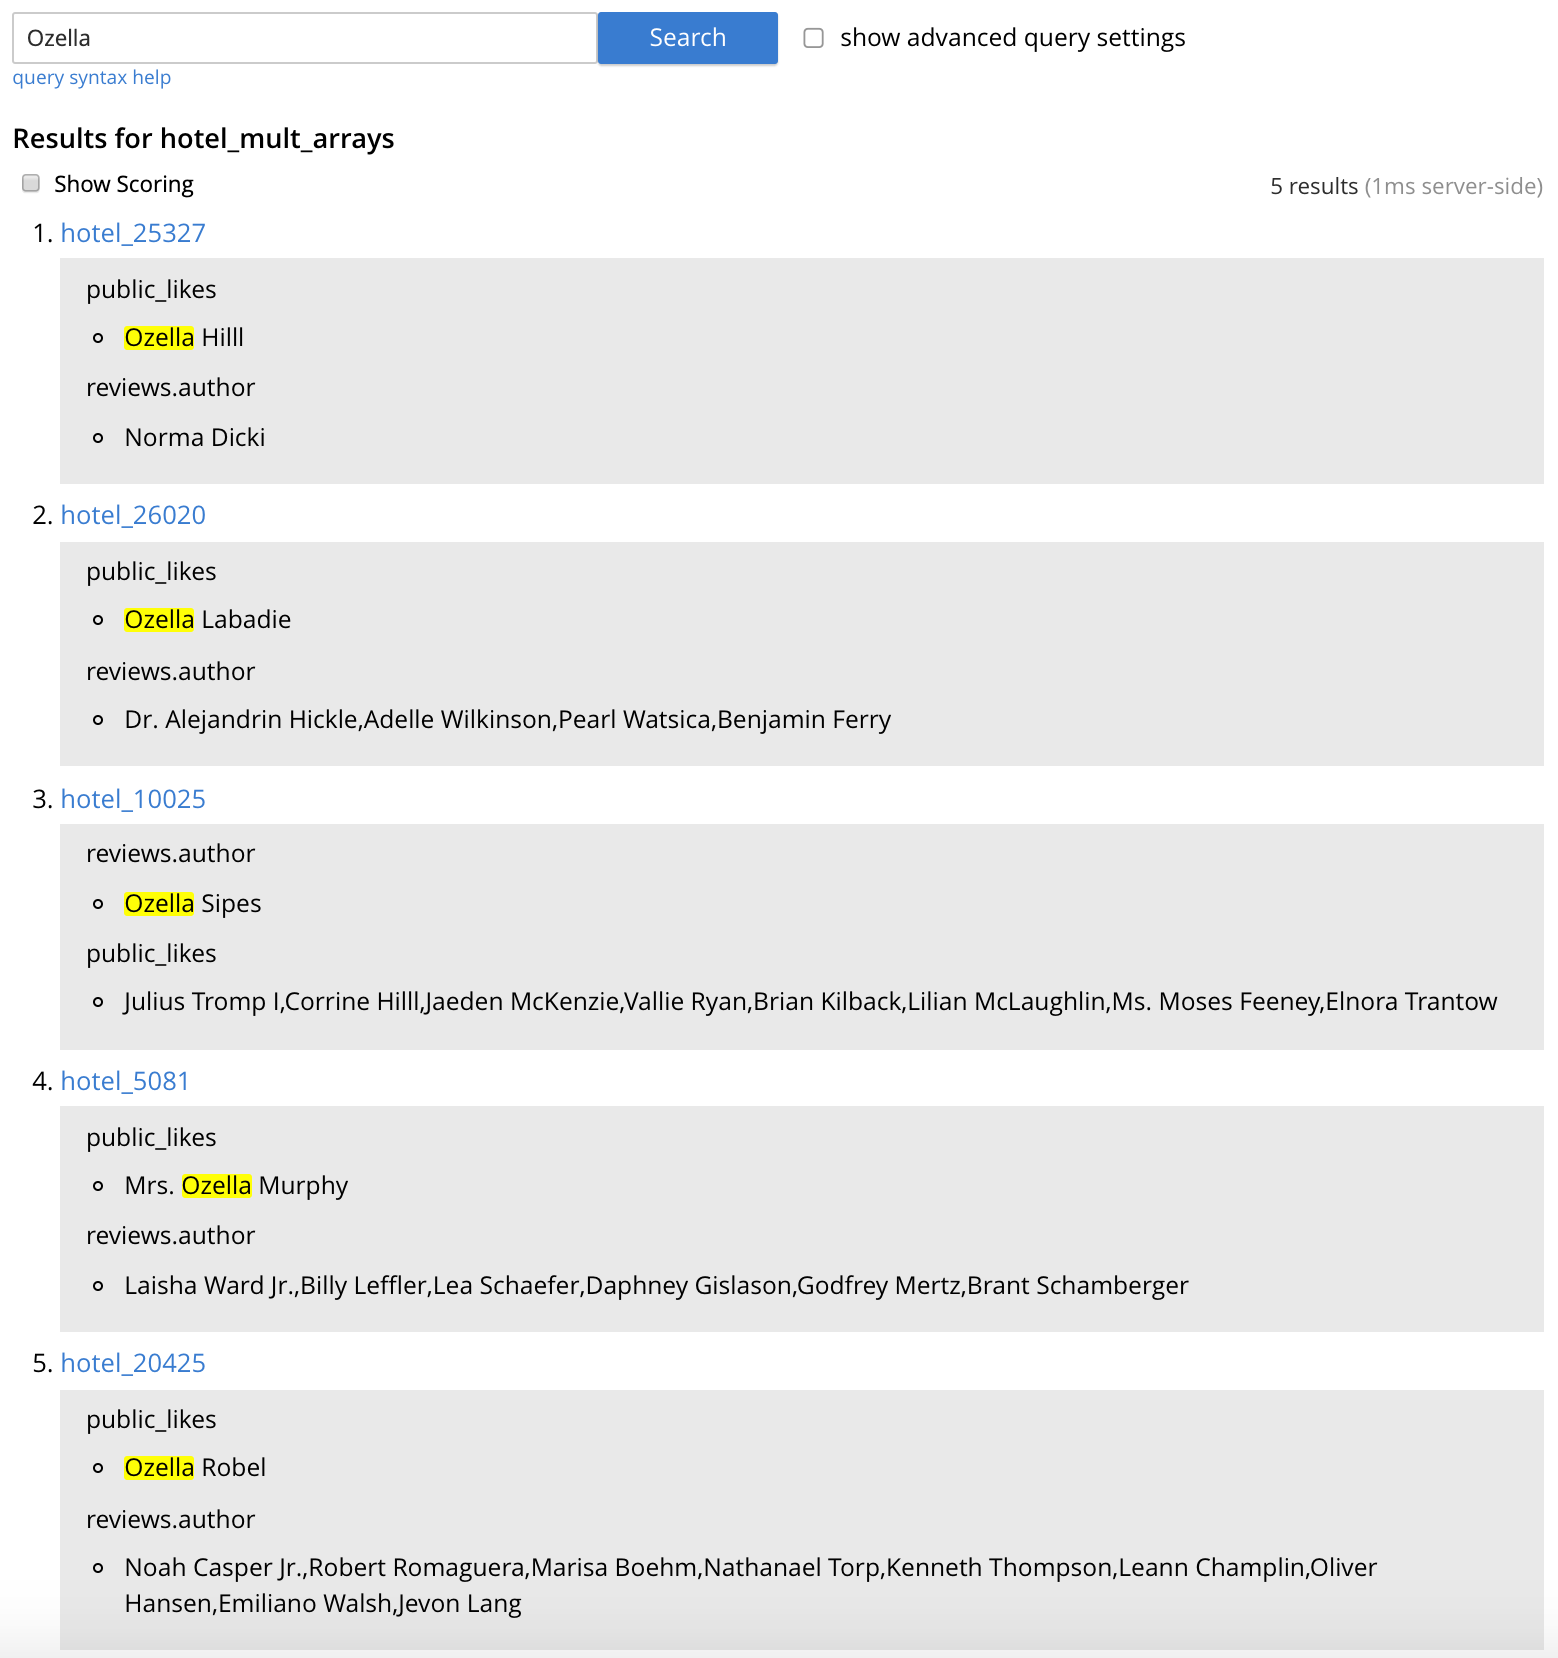The width and height of the screenshot is (1558, 1658).
Task: Toggle the Show Scoring checkbox
Action: click(31, 183)
